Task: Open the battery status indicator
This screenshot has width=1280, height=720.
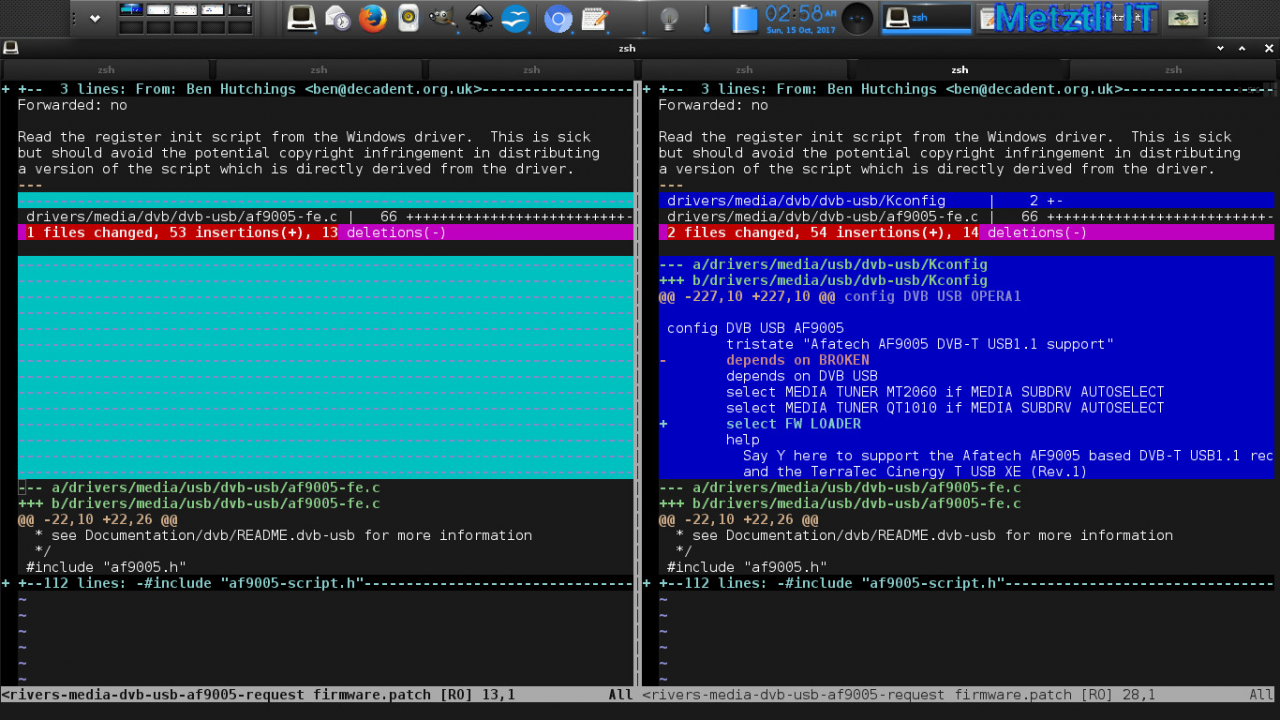Action: coord(744,18)
